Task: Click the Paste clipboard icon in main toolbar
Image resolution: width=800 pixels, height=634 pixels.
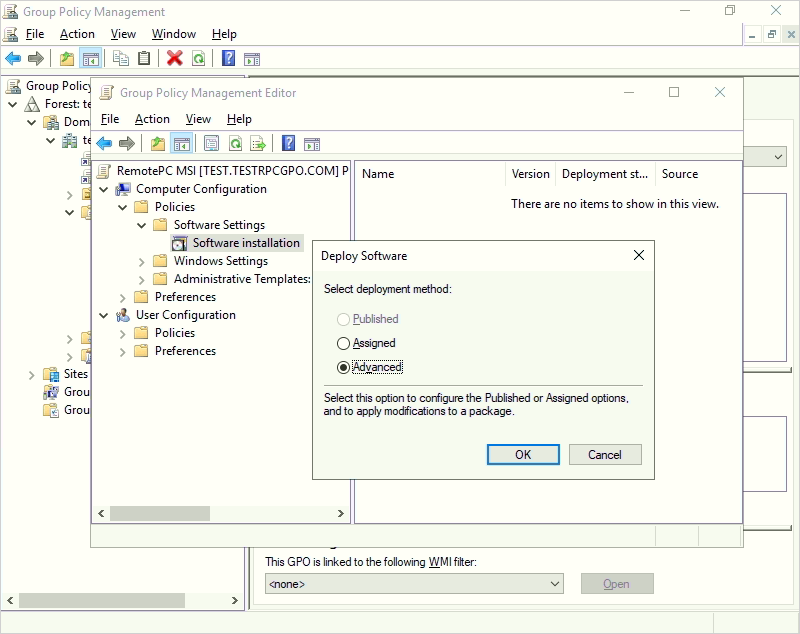Action: (144, 58)
